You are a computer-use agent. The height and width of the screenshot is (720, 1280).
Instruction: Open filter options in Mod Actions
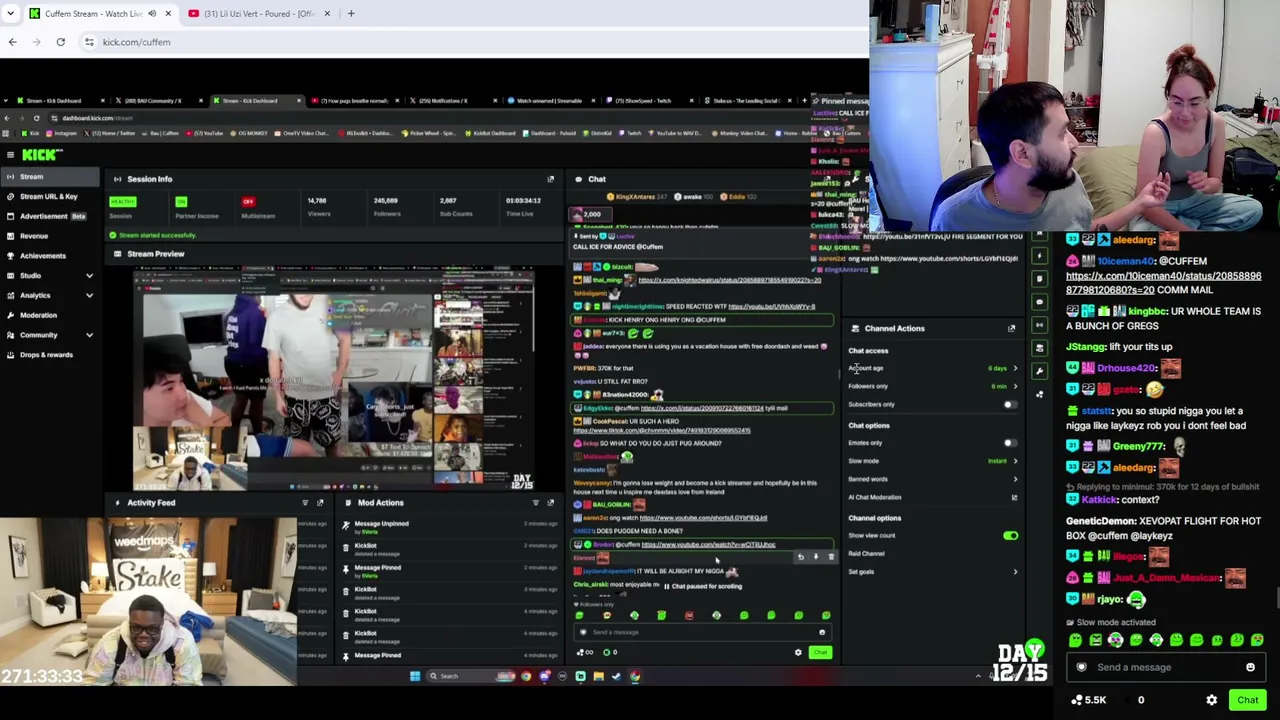point(535,503)
